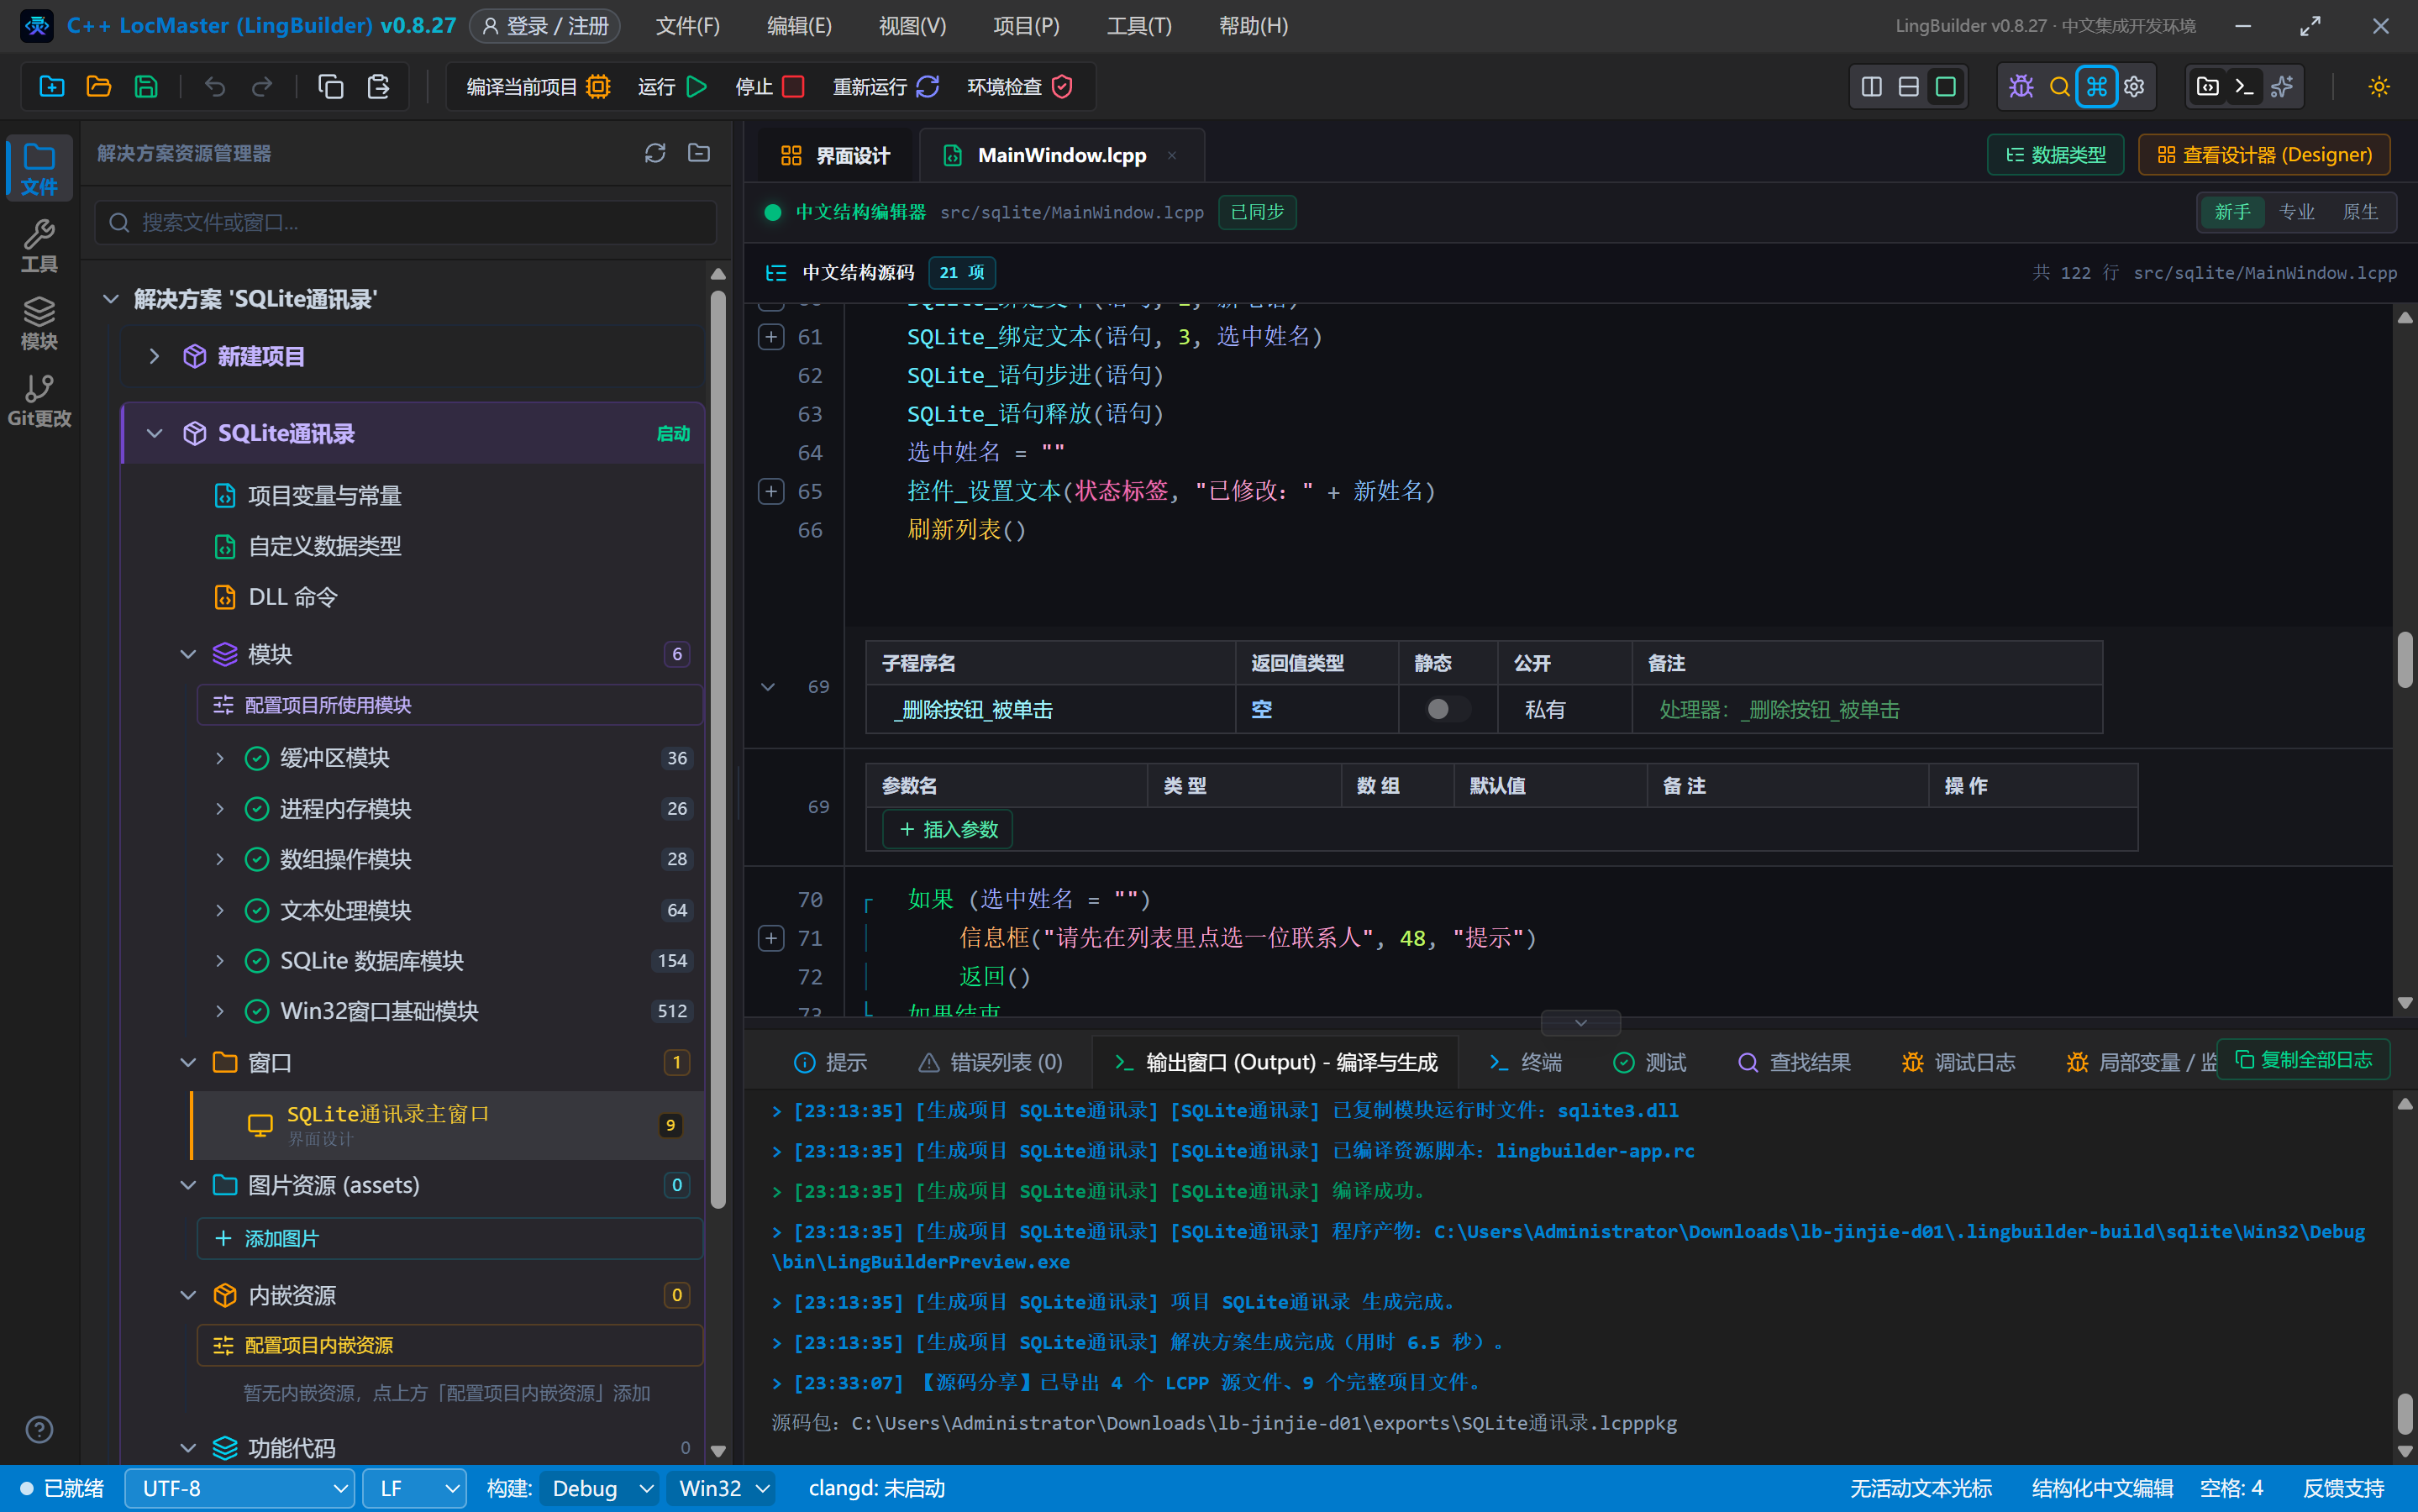Open the Debug build configuration dropdown

[600, 1489]
